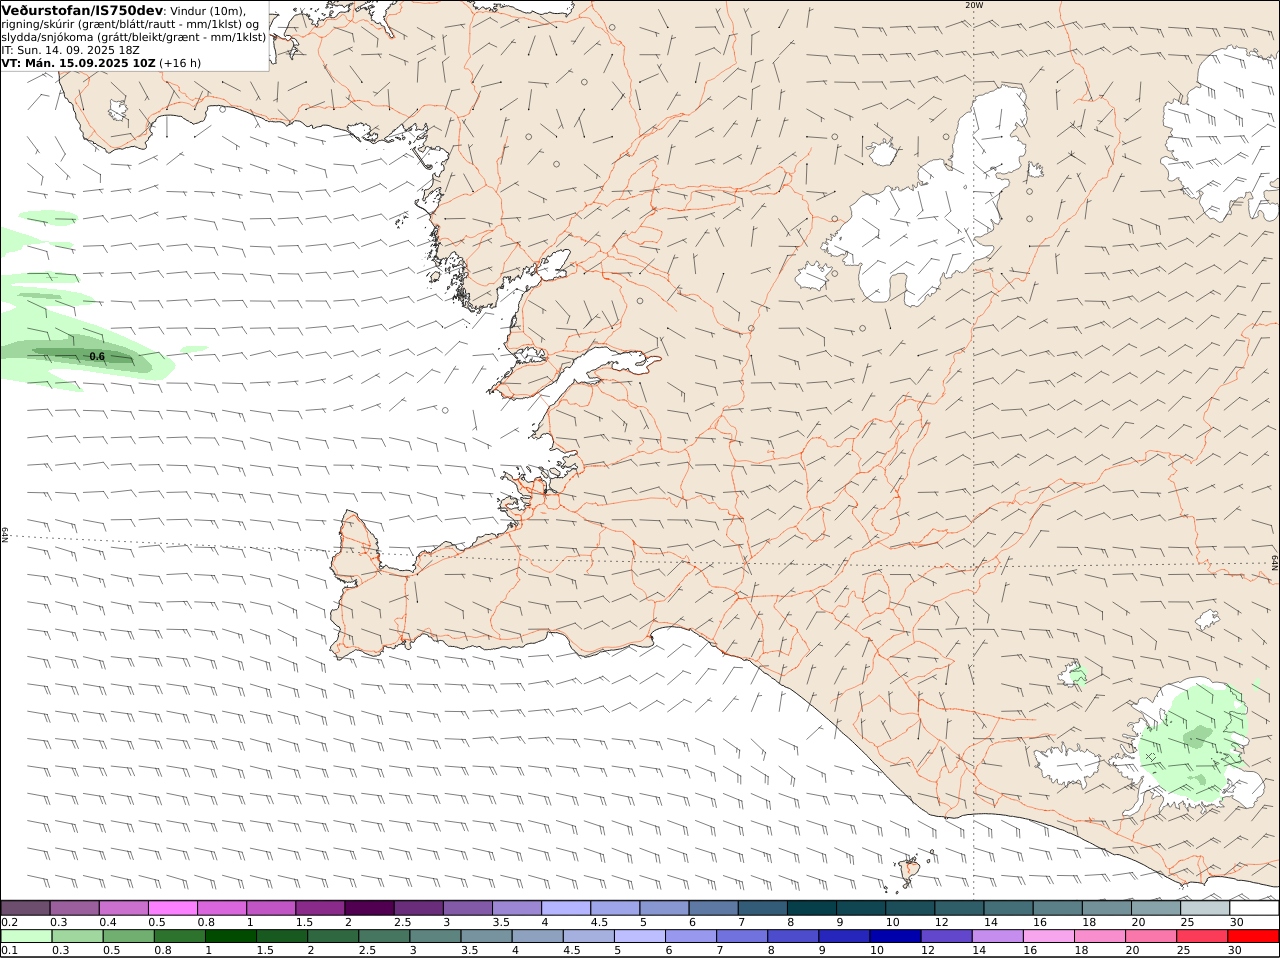1280x958 pixels.
Task: Pick lower legend dark blue swatch 10 to 12
Action: 894,936
